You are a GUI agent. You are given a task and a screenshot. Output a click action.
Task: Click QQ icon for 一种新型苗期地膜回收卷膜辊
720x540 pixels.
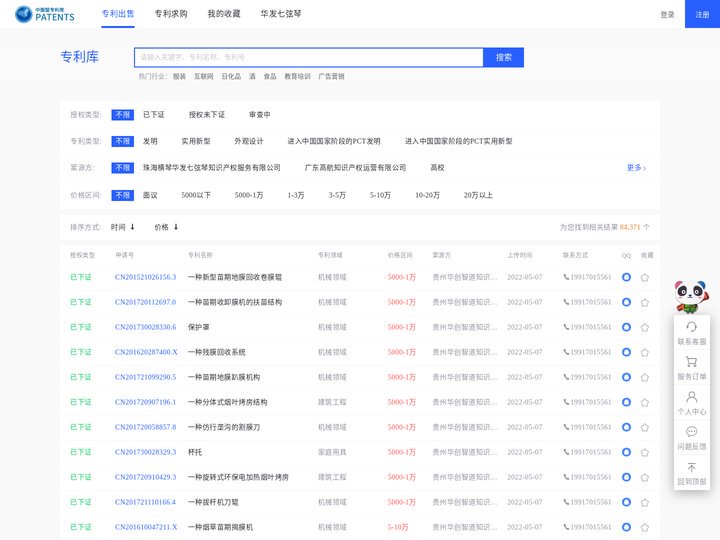[x=626, y=277]
